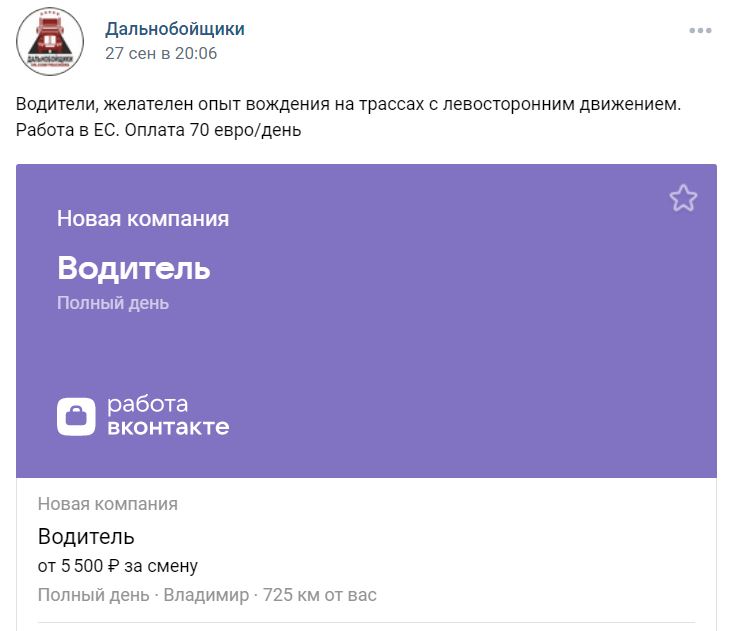Toggle the favorite star on vacancy card

[683, 198]
